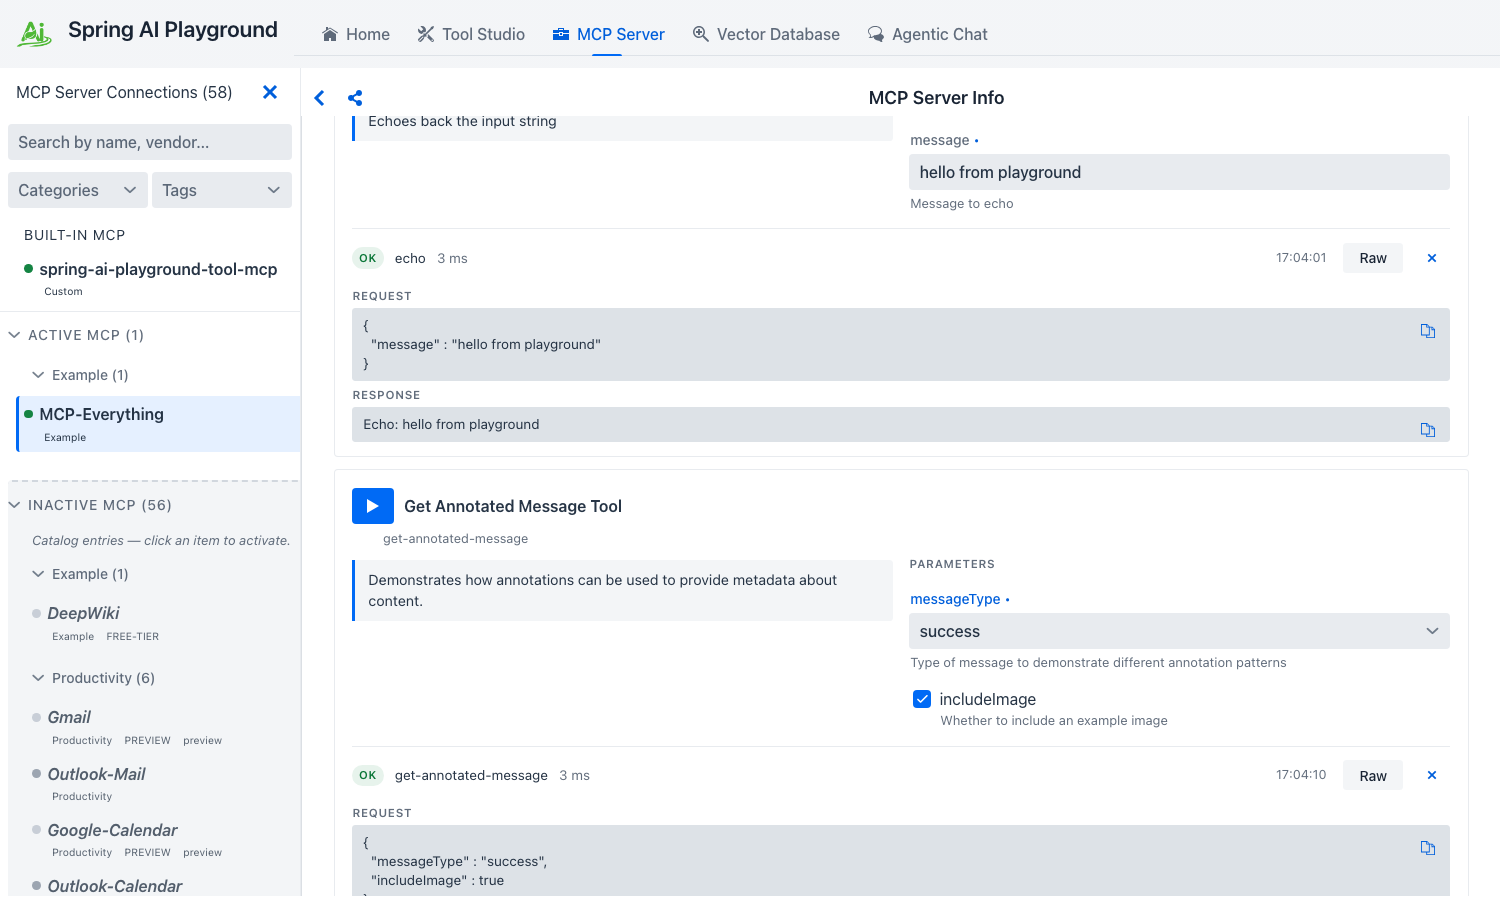This screenshot has width=1500, height=900.
Task: Copy the get-annotated-message request JSON
Action: coord(1428,848)
